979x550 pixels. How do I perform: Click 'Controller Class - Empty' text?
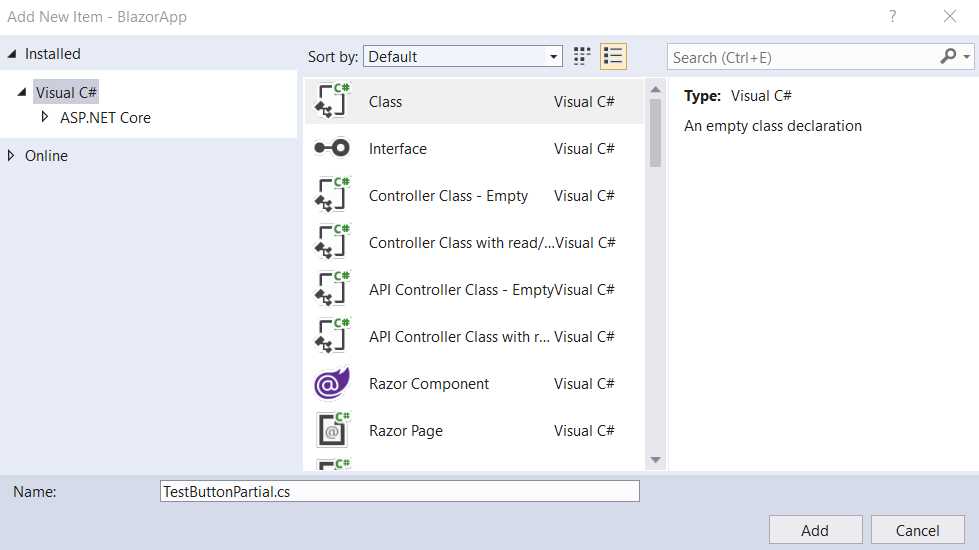(x=448, y=196)
